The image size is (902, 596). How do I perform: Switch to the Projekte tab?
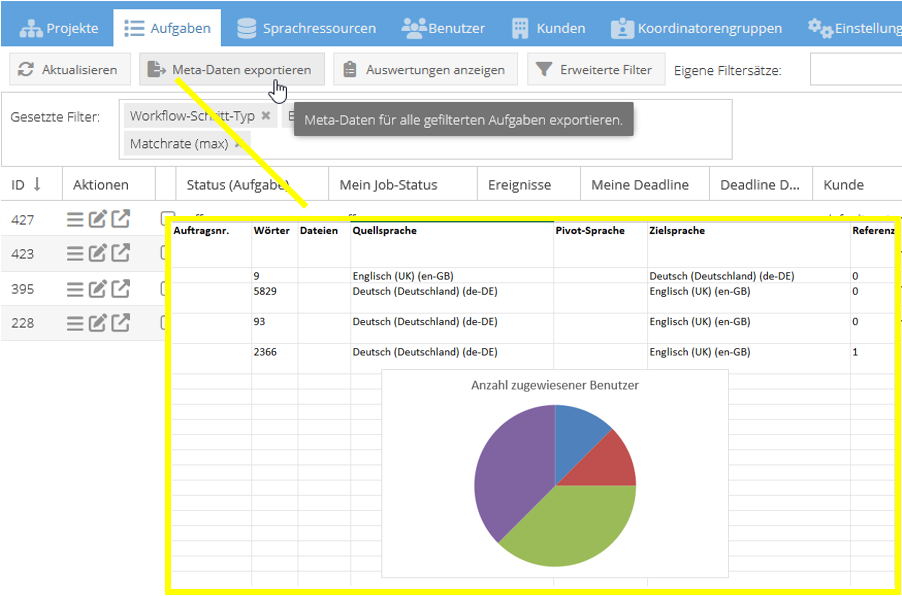tap(59, 28)
